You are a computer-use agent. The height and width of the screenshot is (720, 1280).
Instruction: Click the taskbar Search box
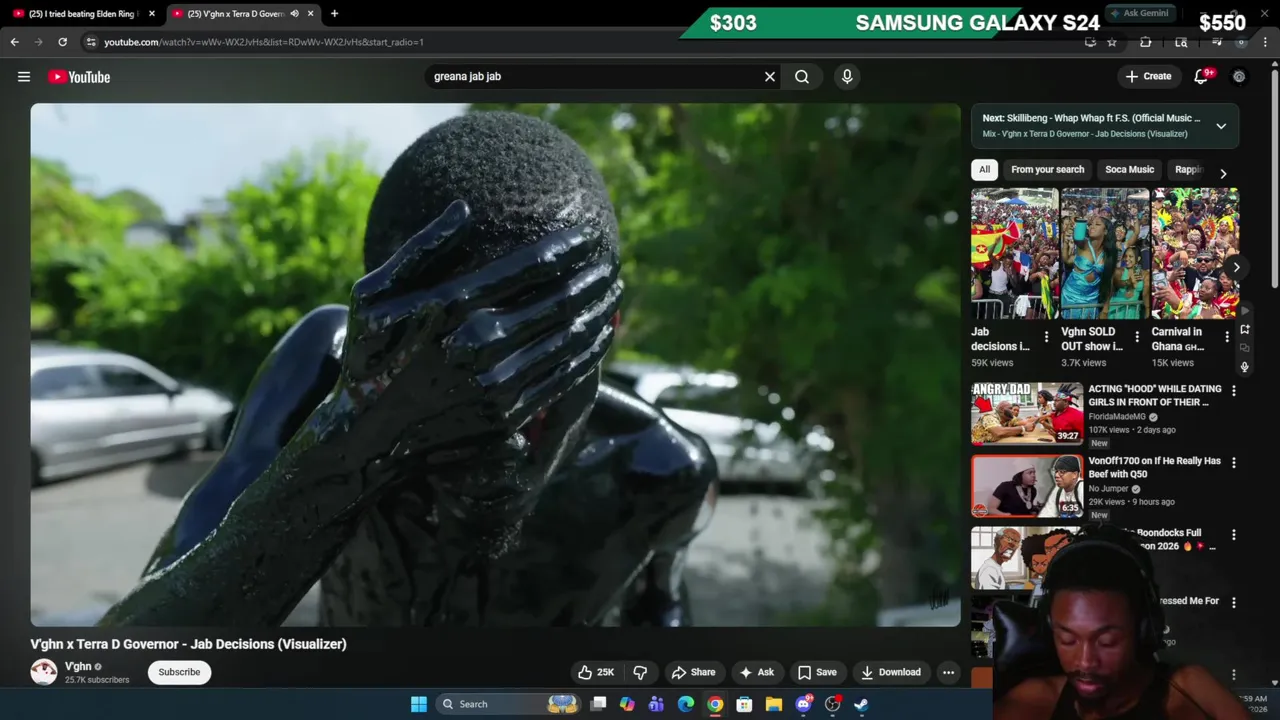click(x=510, y=704)
